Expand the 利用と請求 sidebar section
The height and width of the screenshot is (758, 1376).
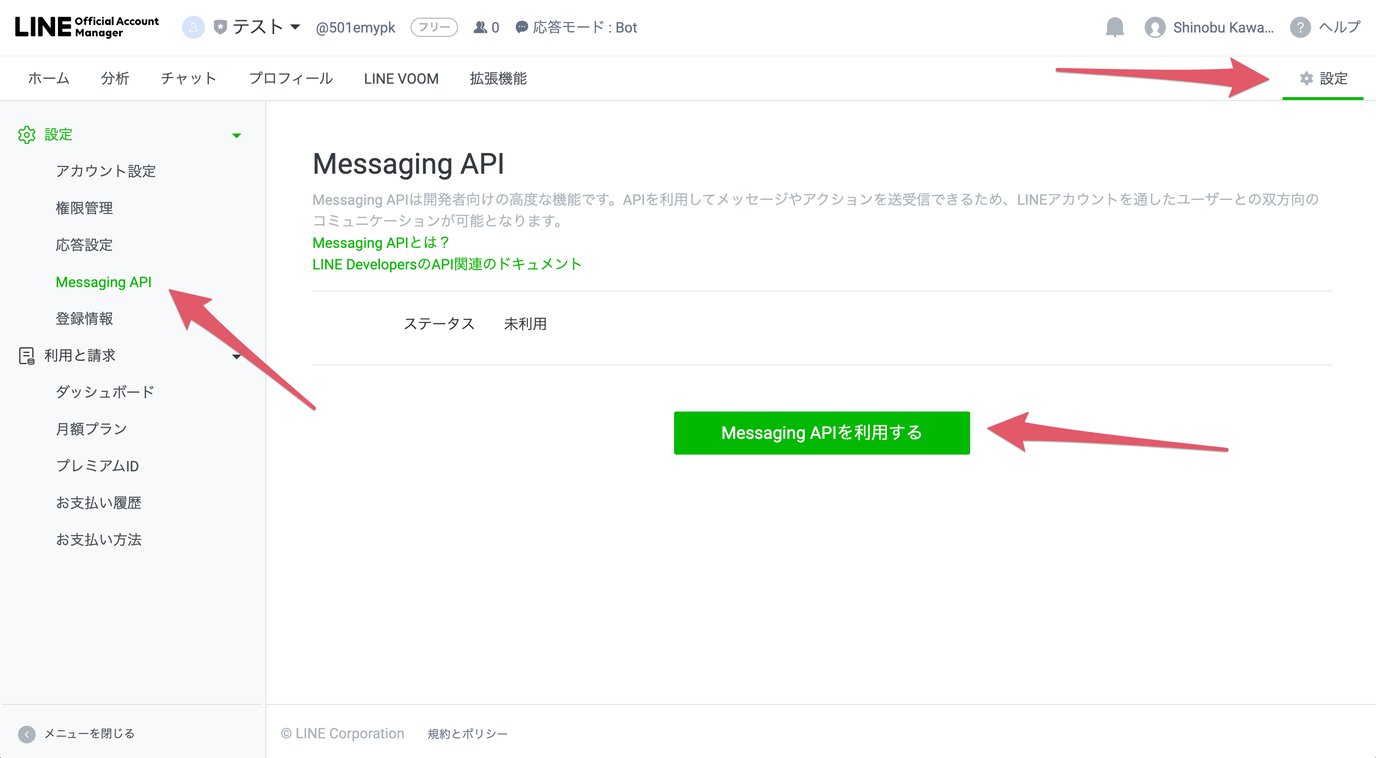pos(236,355)
